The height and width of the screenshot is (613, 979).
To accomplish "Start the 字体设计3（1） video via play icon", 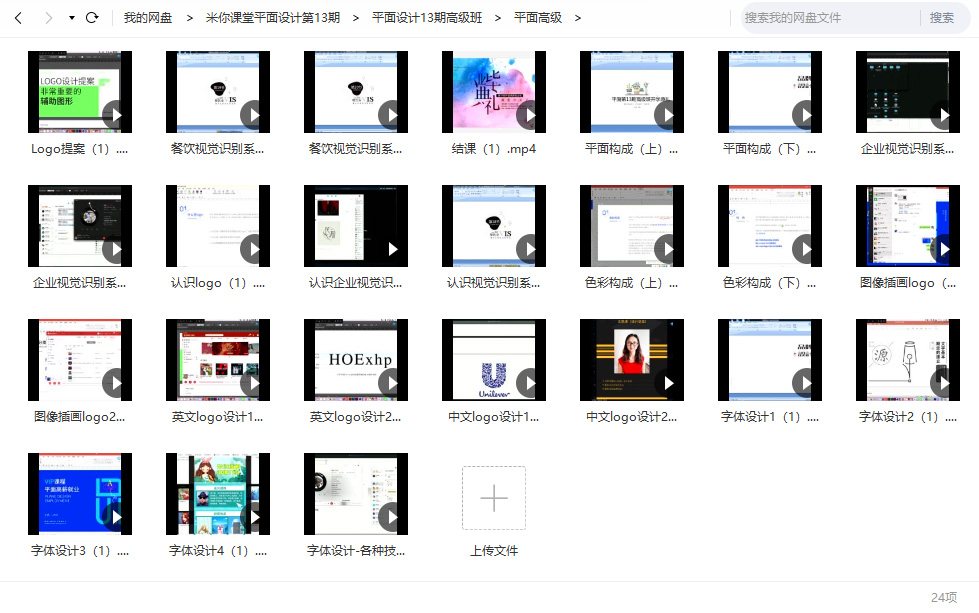I will [115, 518].
